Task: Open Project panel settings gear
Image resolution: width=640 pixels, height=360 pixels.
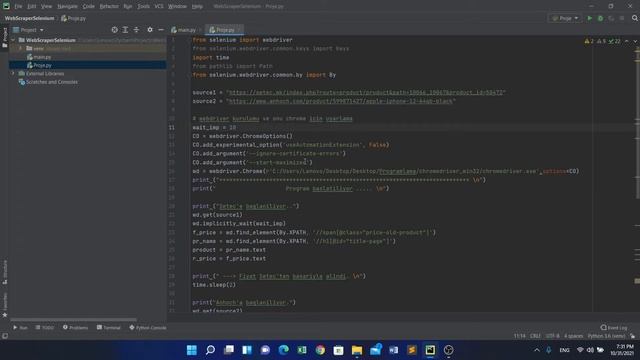Action: [x=150, y=30]
